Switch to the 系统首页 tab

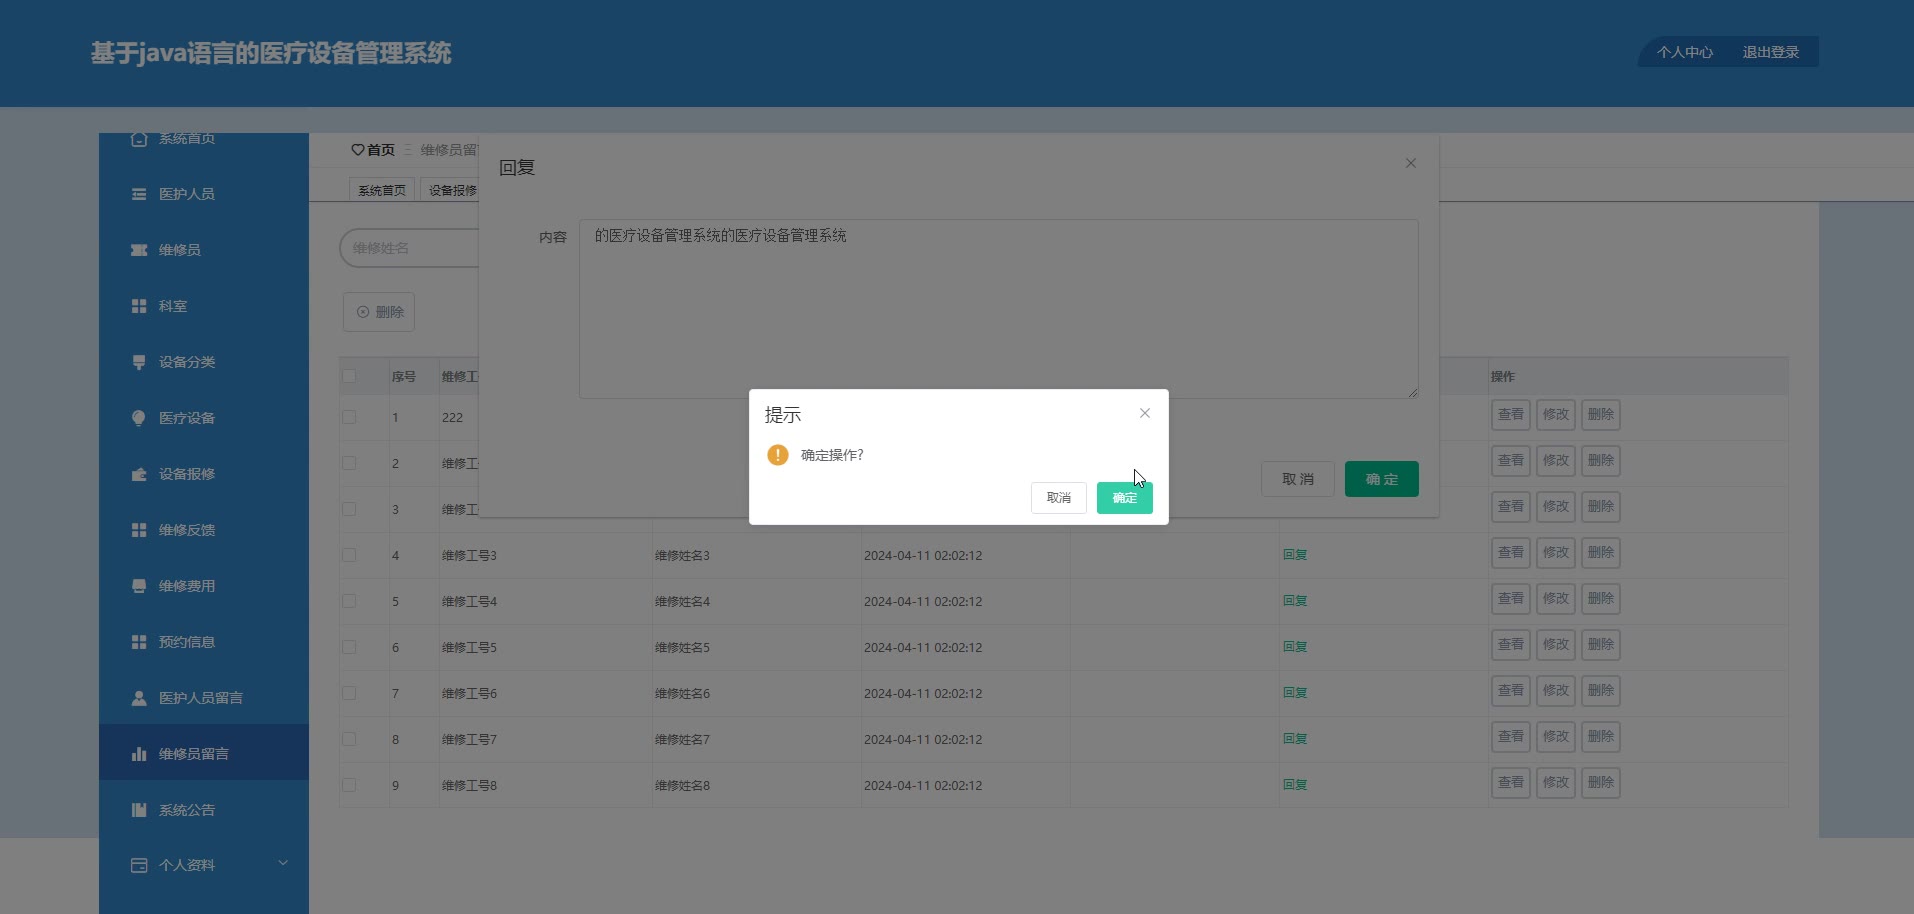click(382, 190)
